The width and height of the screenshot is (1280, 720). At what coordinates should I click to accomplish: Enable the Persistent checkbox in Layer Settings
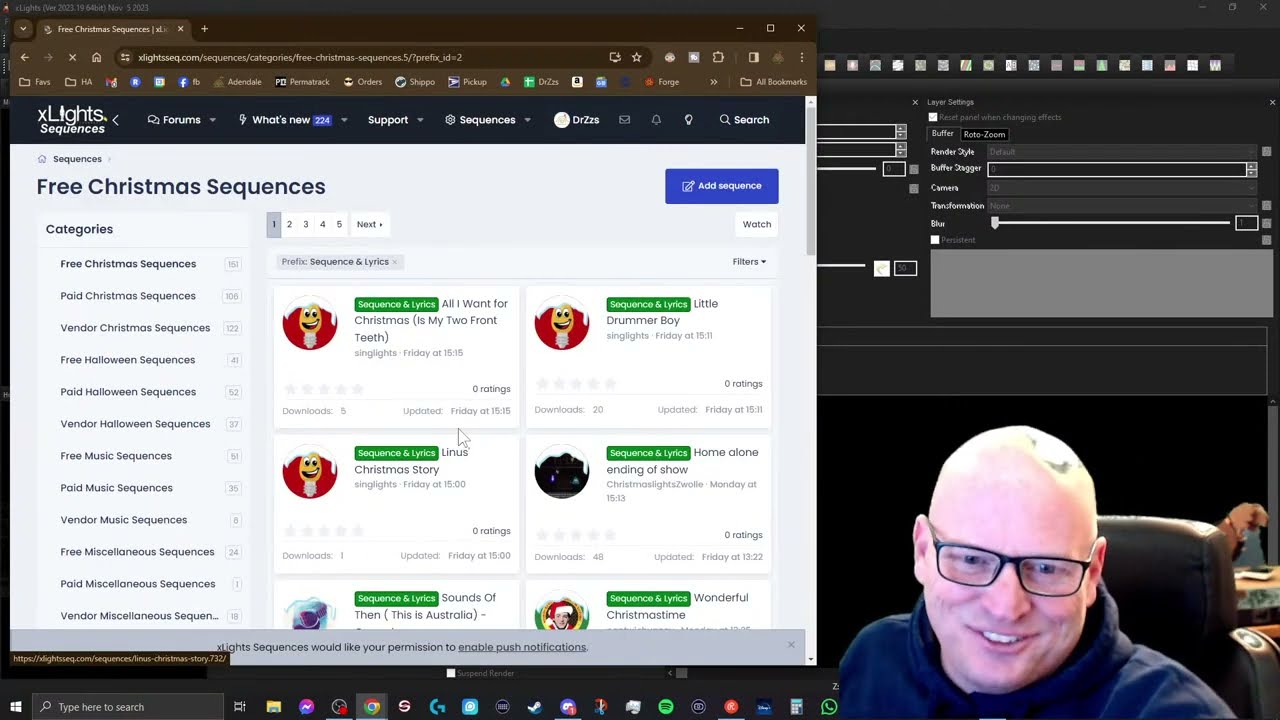935,240
